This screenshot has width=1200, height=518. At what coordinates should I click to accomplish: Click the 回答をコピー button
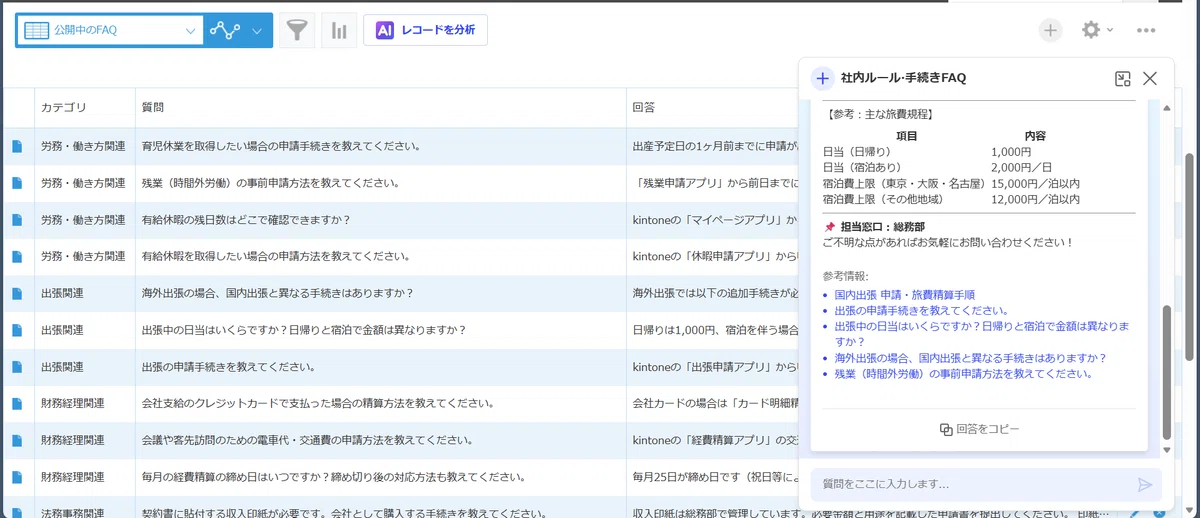tap(979, 429)
